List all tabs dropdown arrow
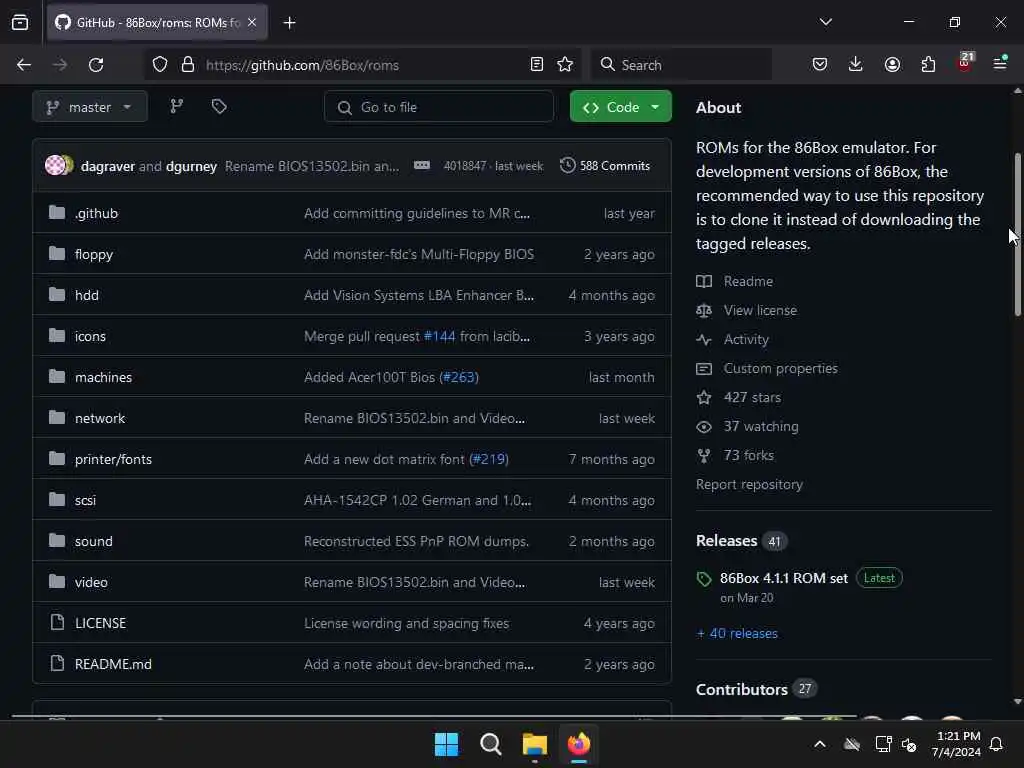This screenshot has height=768, width=1024. tap(826, 22)
